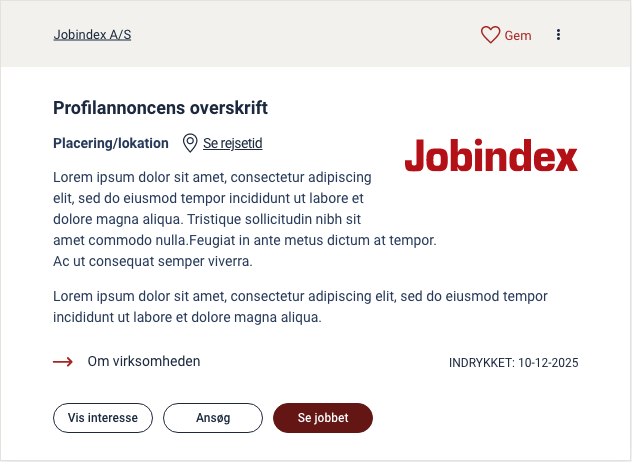Open the Om virksomheden link
Screen dimensions: 632x462
tap(144, 362)
